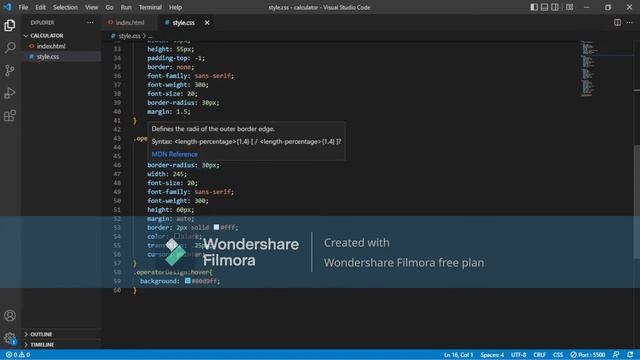Click 'margin: 1.5;' on line 40
640x360 pixels.
point(169,111)
